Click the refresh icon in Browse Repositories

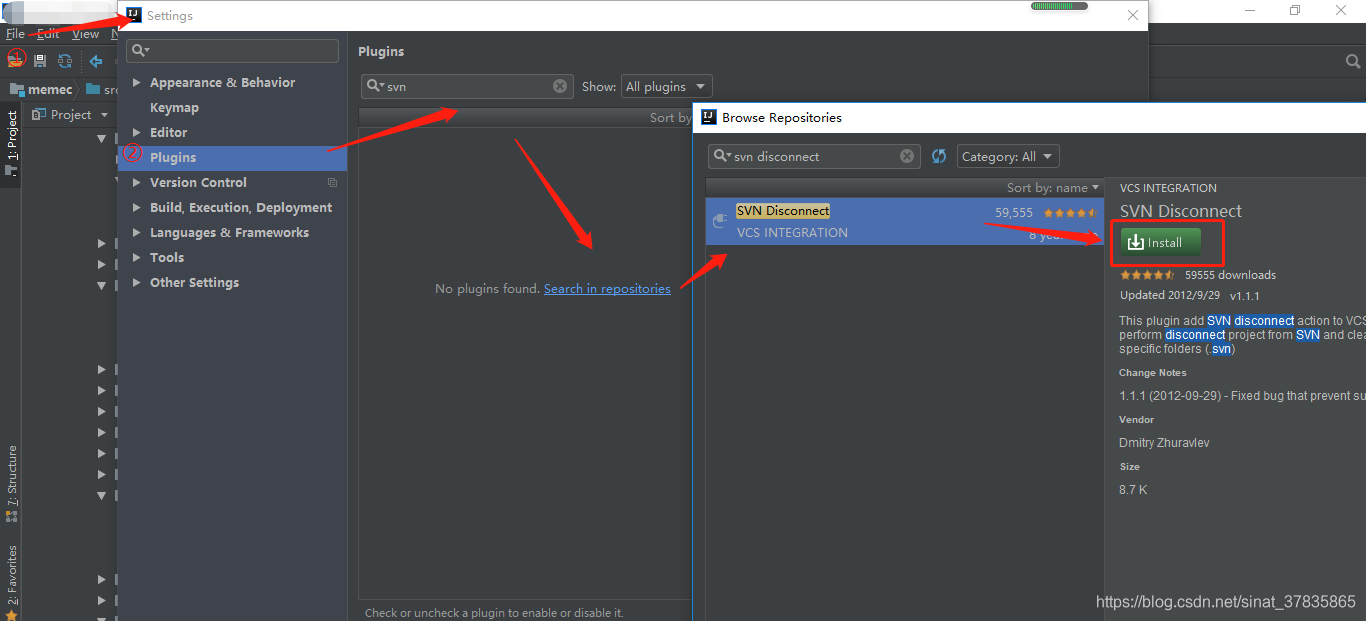[x=938, y=156]
